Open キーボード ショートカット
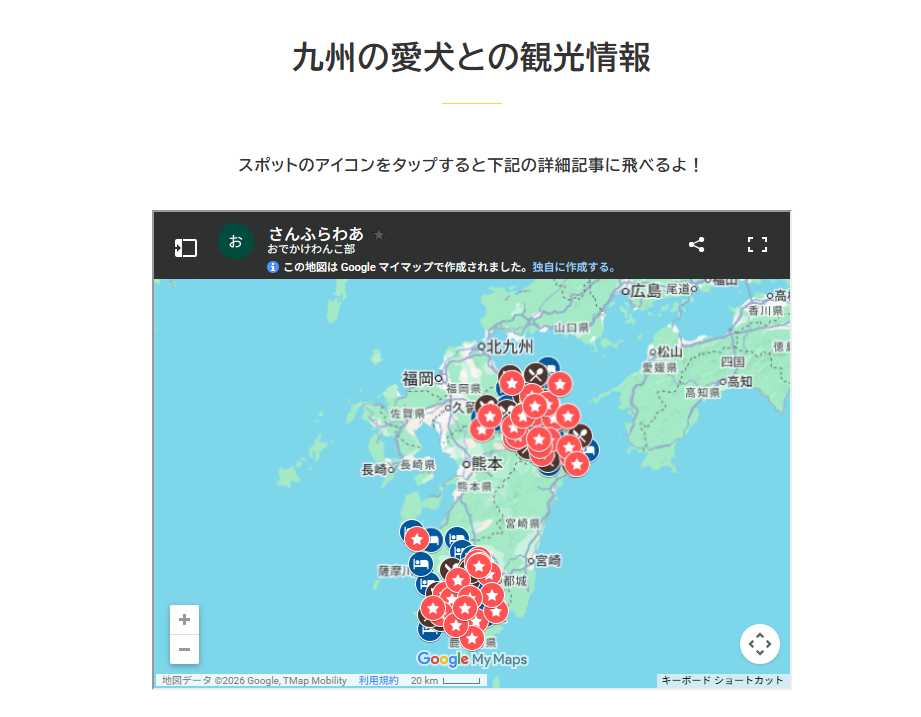The width and height of the screenshot is (921, 717). 722,681
